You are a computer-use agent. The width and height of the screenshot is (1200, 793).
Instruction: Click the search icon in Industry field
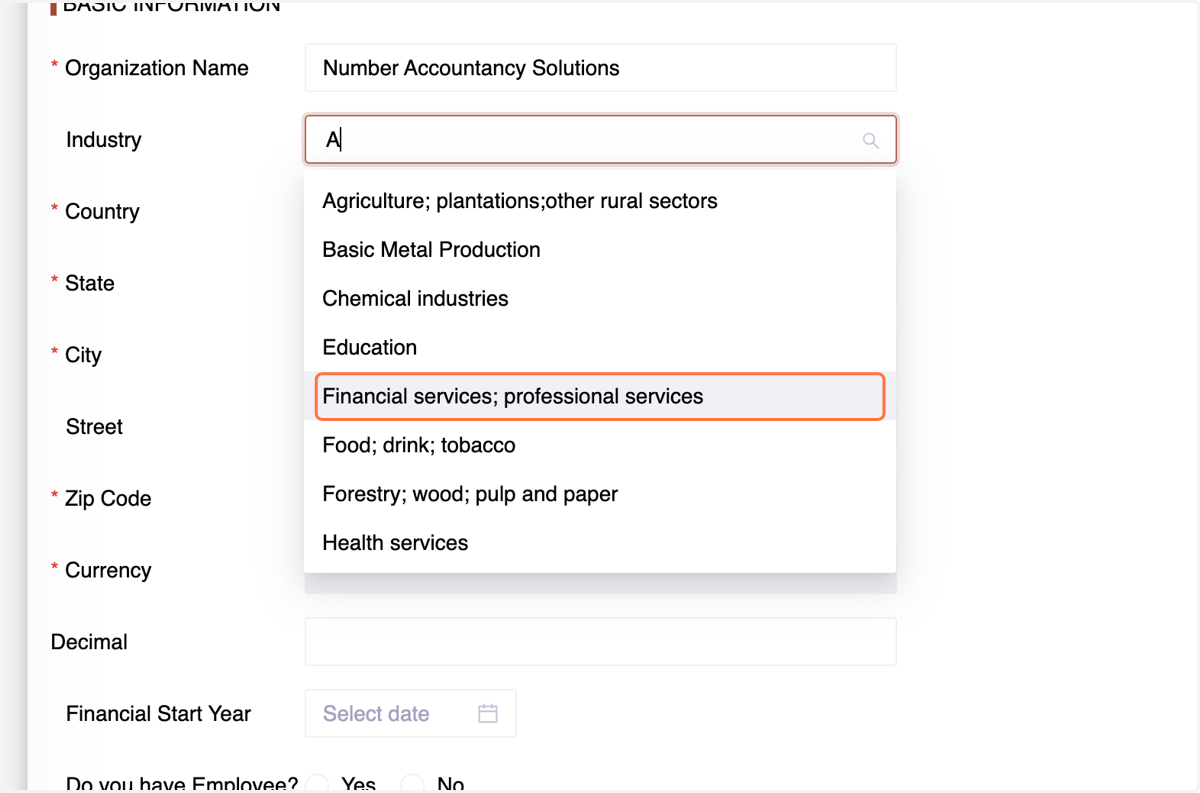click(x=870, y=141)
